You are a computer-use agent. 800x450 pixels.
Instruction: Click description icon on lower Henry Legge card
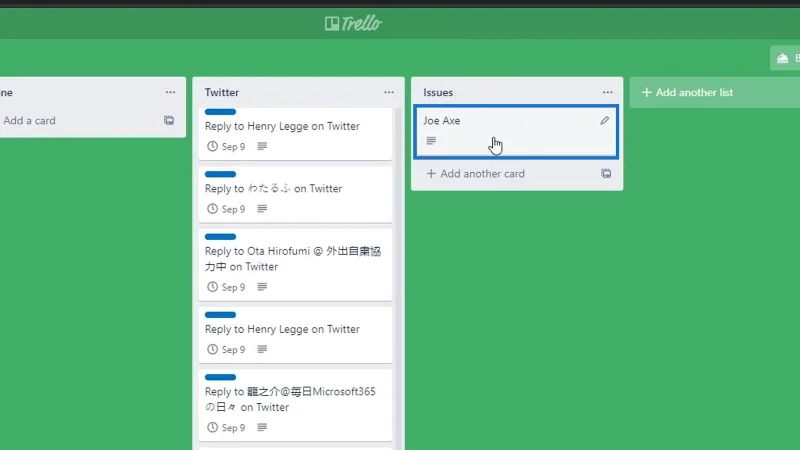coord(262,349)
